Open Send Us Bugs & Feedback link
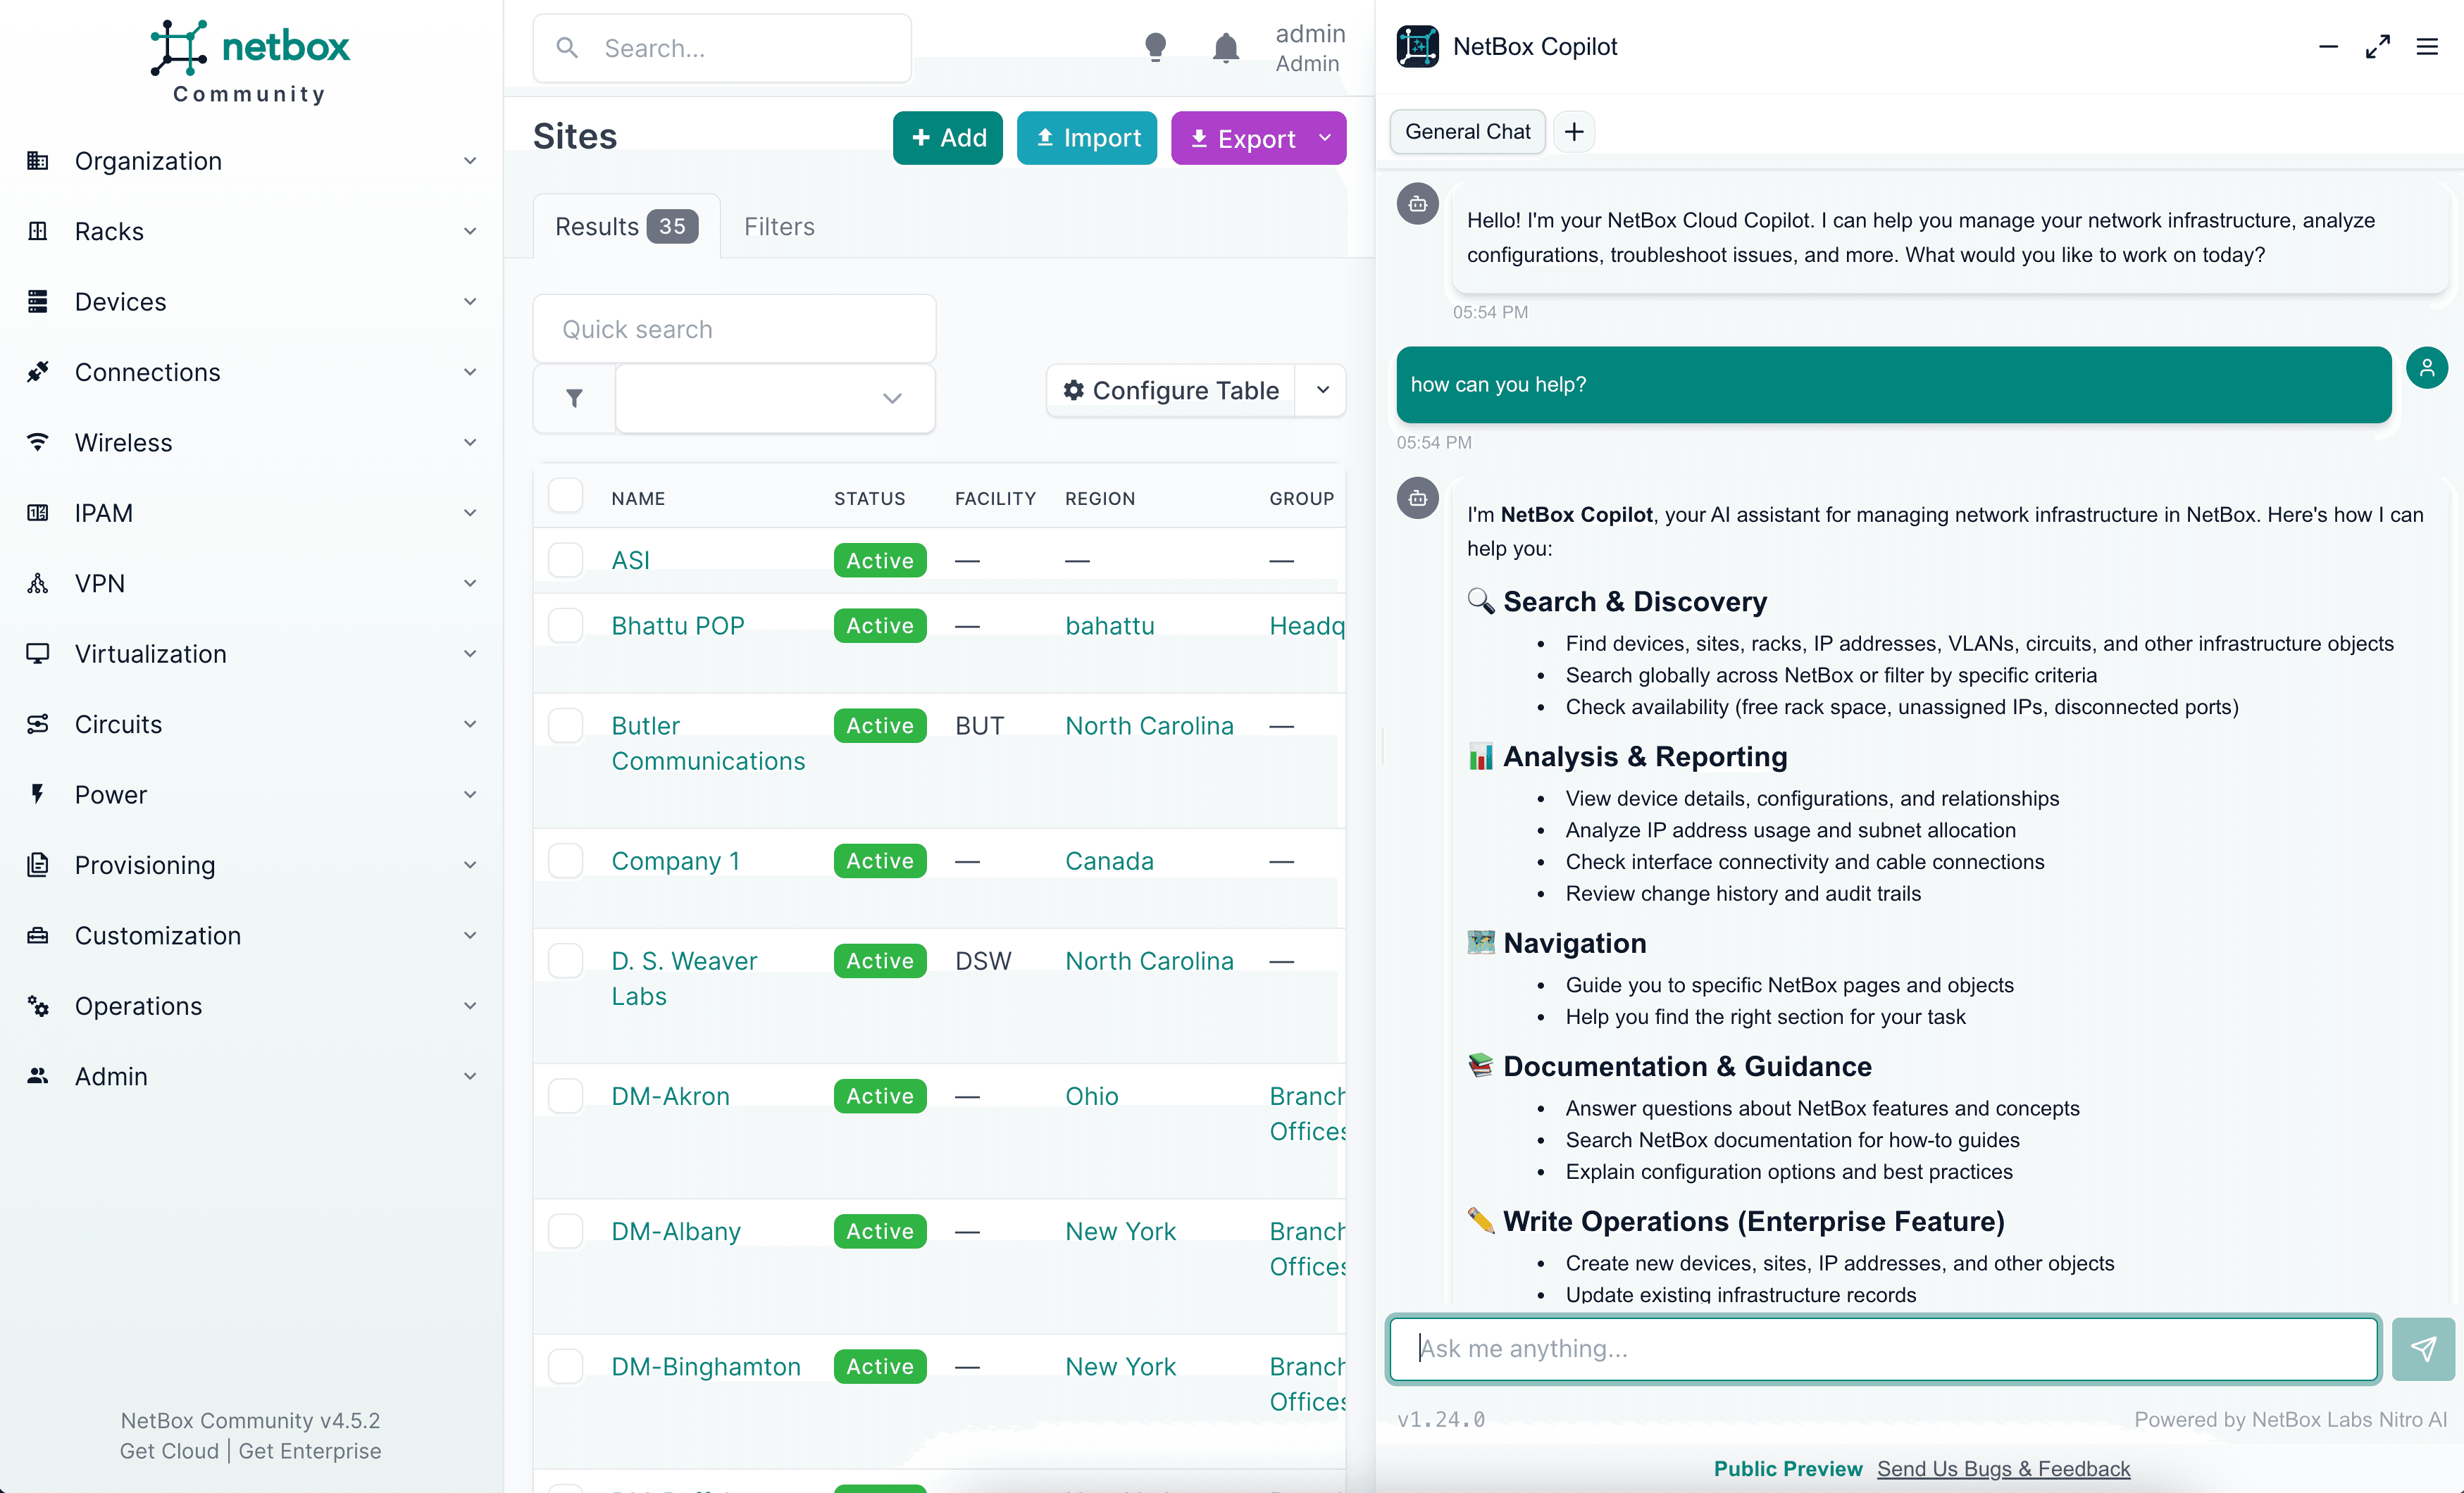 [2003, 1468]
